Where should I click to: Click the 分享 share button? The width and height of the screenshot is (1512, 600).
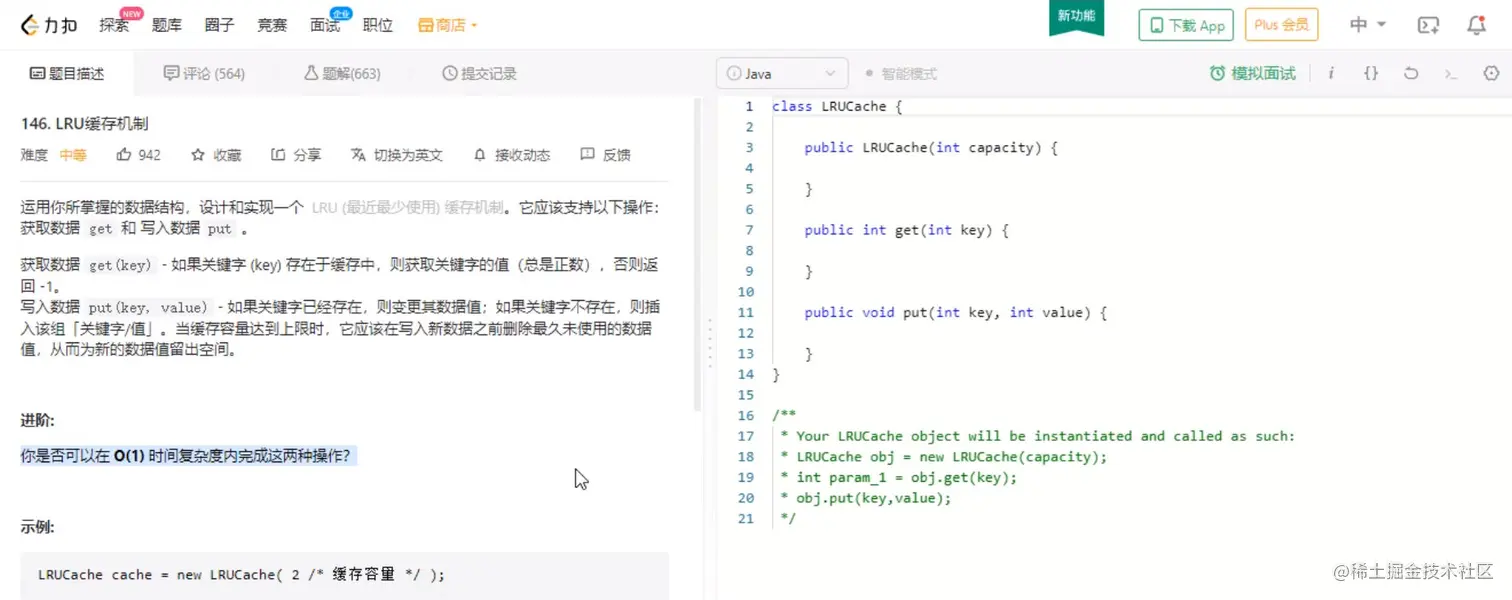pos(296,155)
